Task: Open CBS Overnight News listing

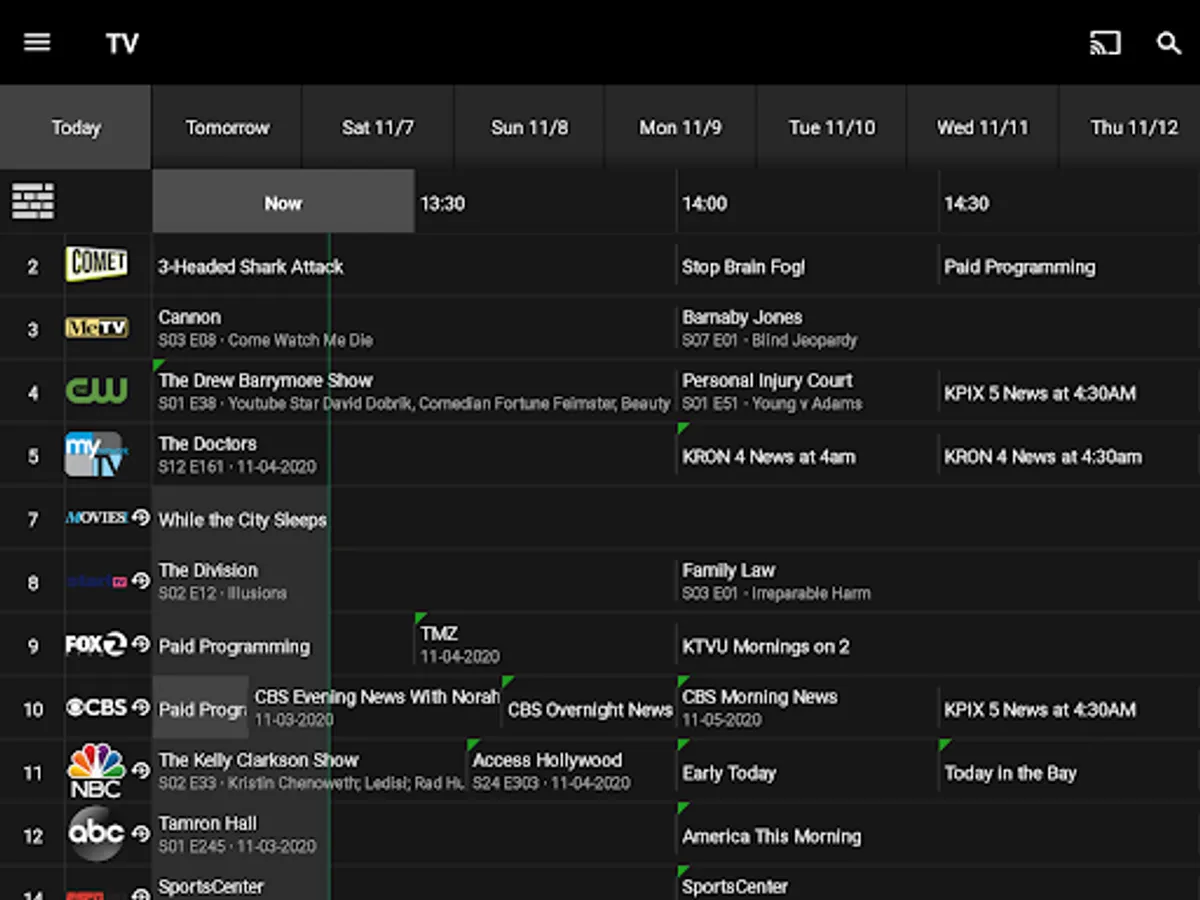Action: [589, 708]
